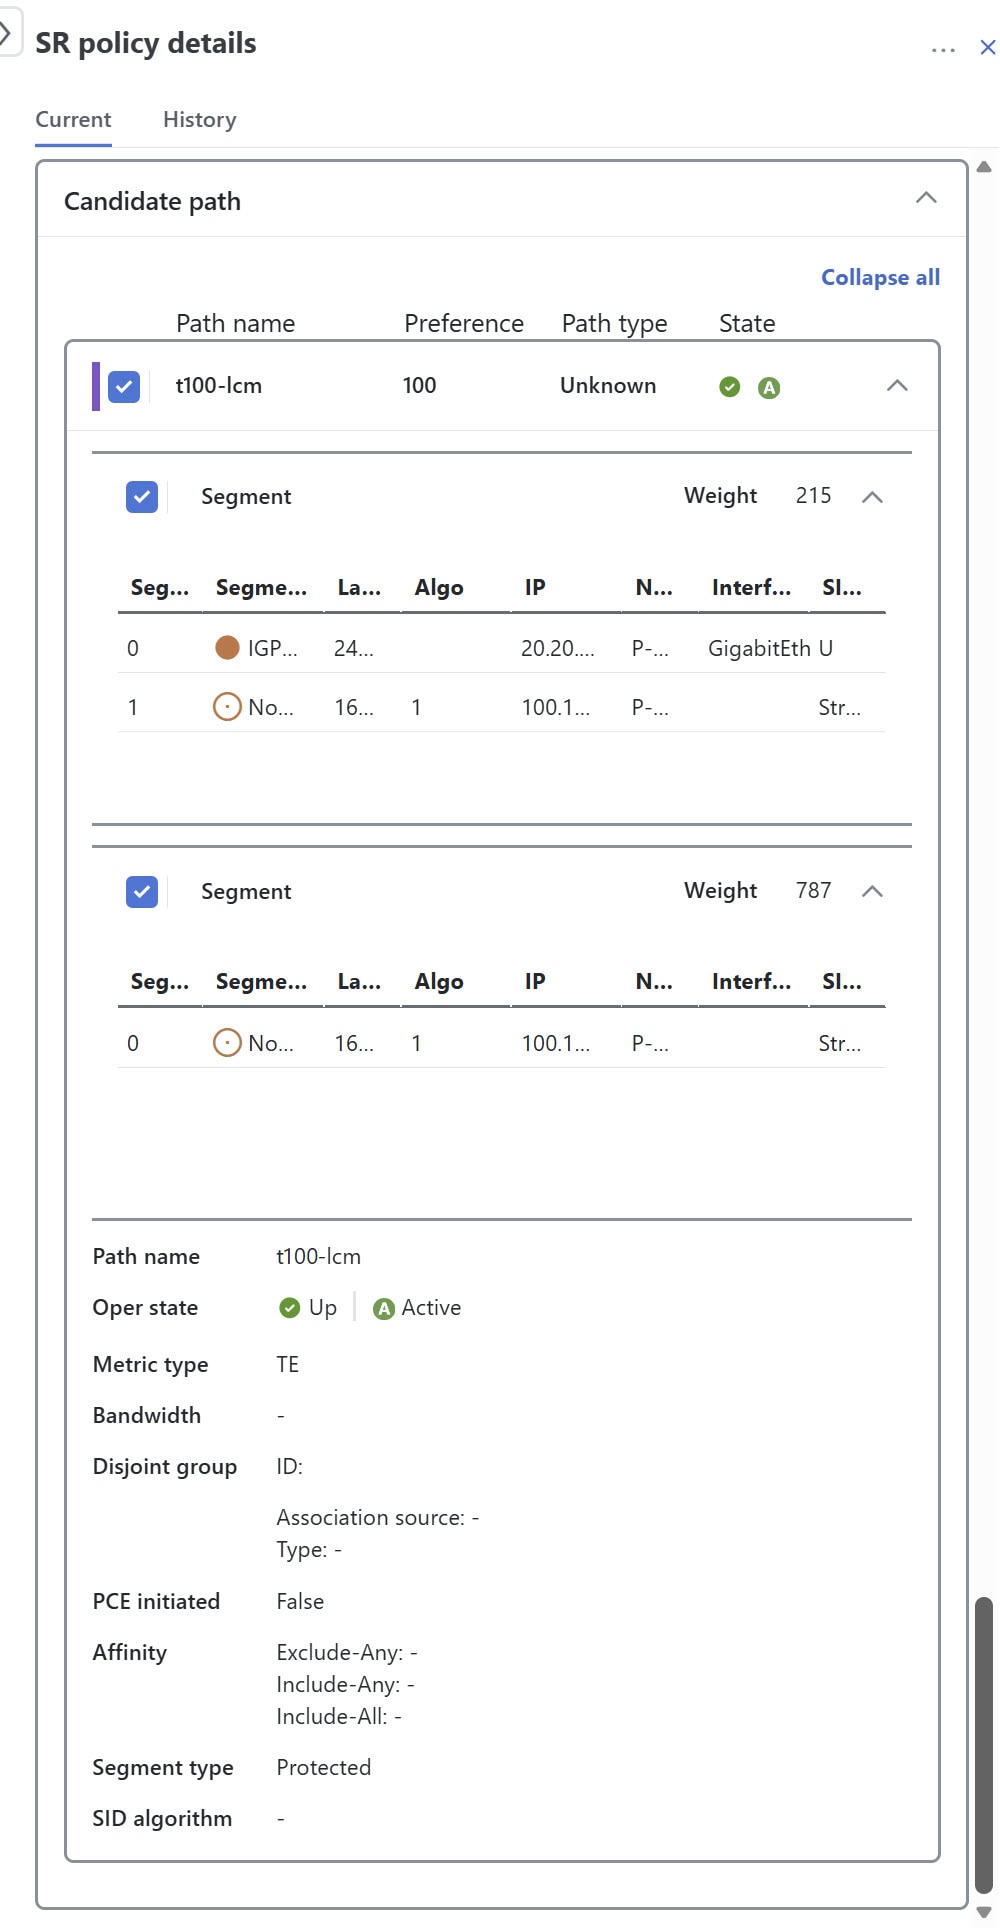The height and width of the screenshot is (1928, 1000).
Task: Uncheck the Segment checkbox with weight 215
Action: click(141, 496)
